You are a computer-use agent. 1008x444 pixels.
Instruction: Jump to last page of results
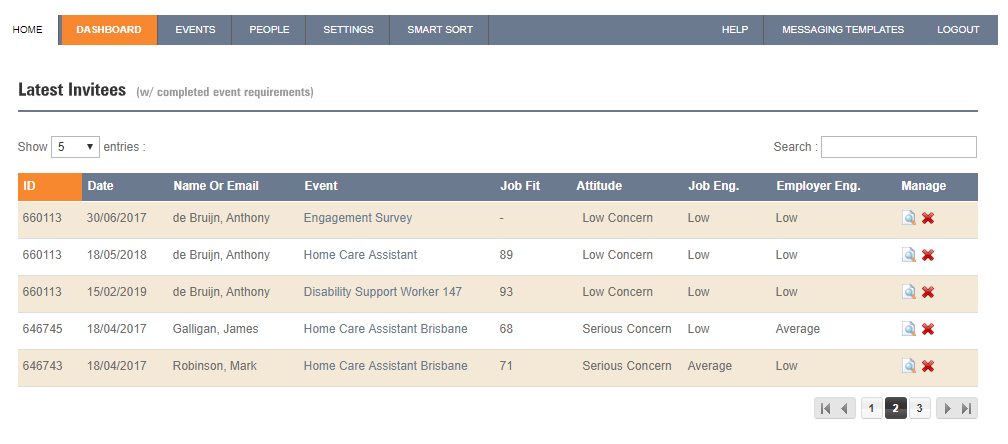click(x=966, y=408)
